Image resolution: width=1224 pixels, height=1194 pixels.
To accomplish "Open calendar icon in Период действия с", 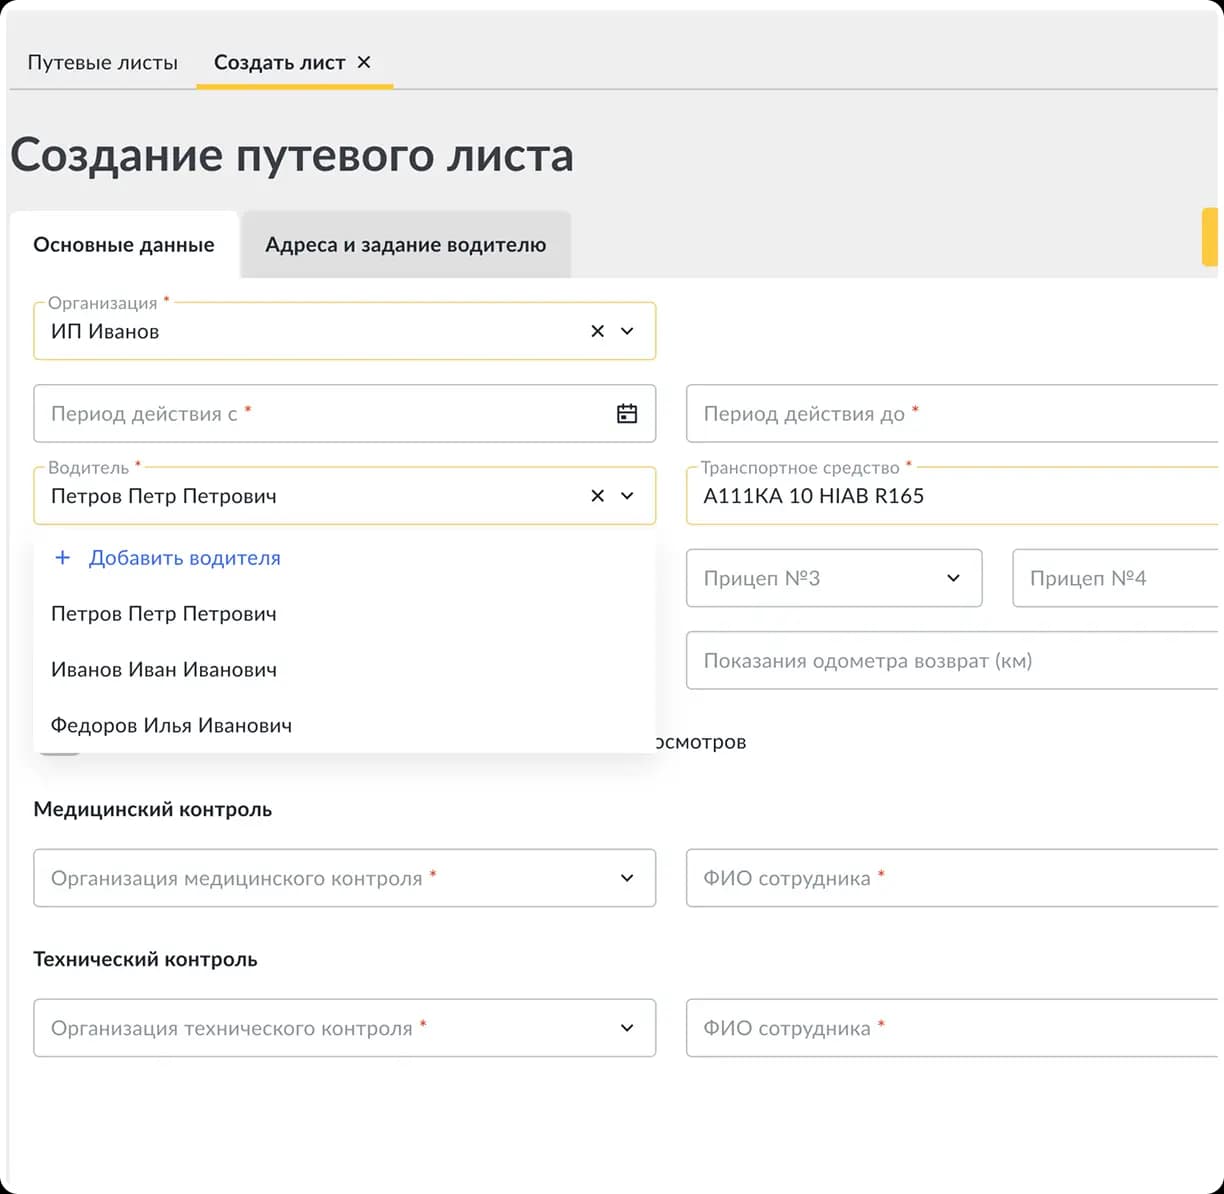I will pyautogui.click(x=627, y=414).
